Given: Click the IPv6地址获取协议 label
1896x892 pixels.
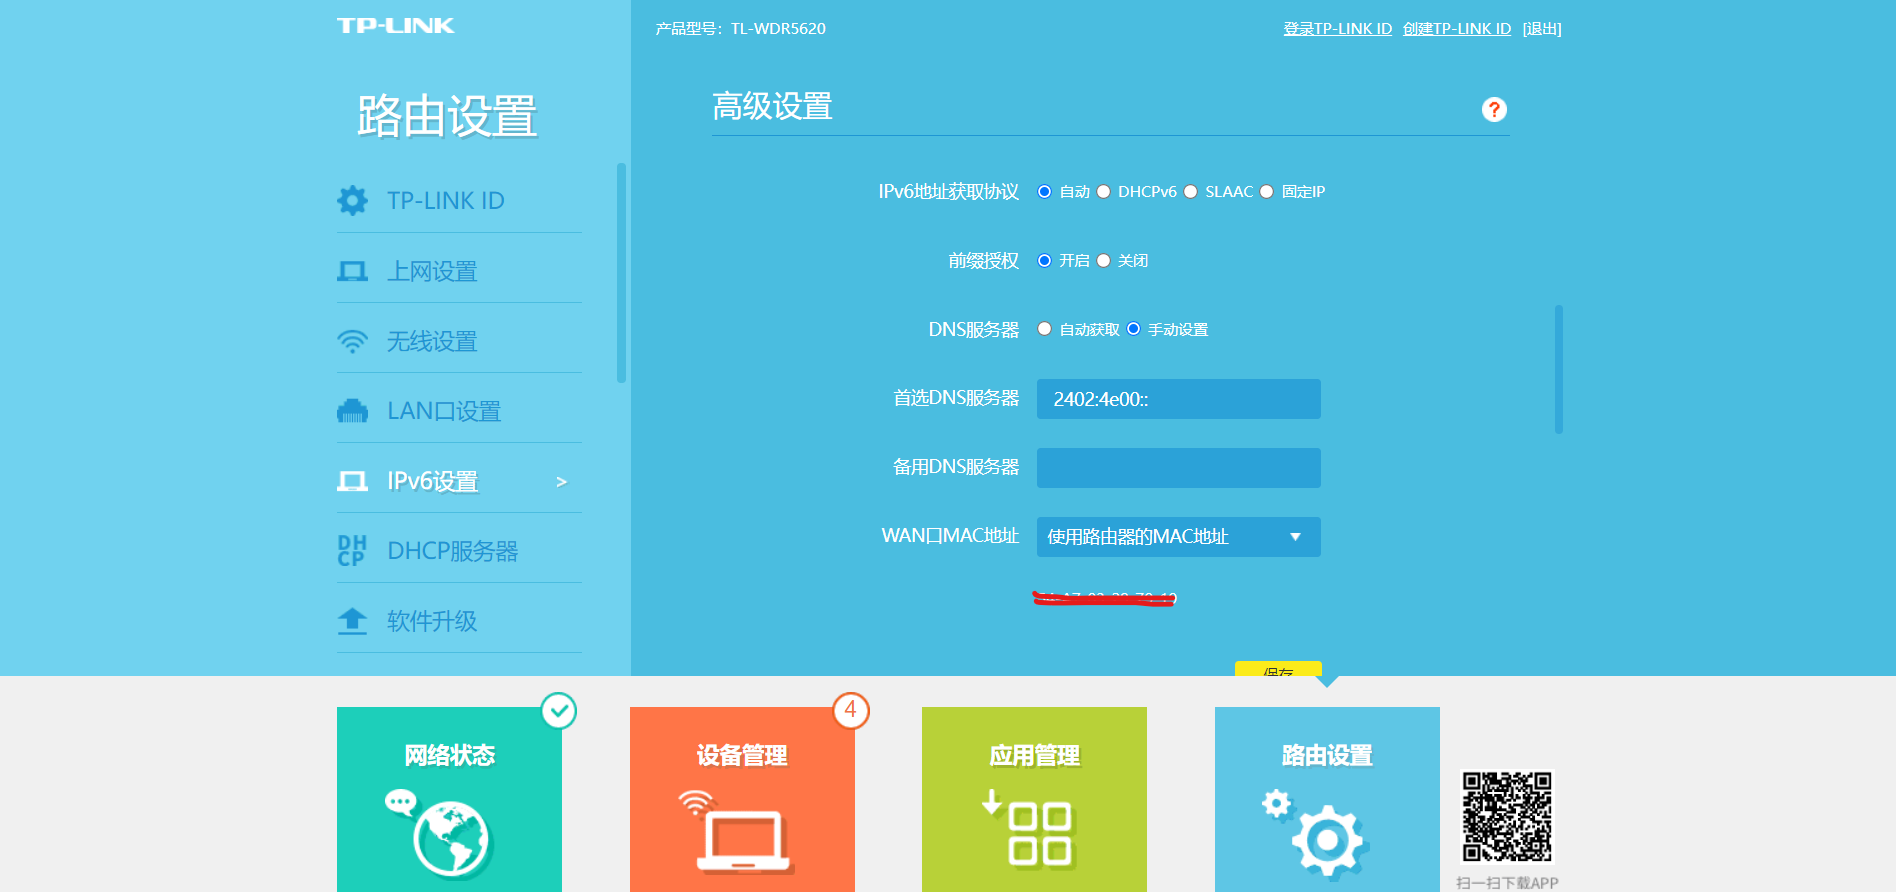Looking at the screenshot, I should click(x=948, y=191).
